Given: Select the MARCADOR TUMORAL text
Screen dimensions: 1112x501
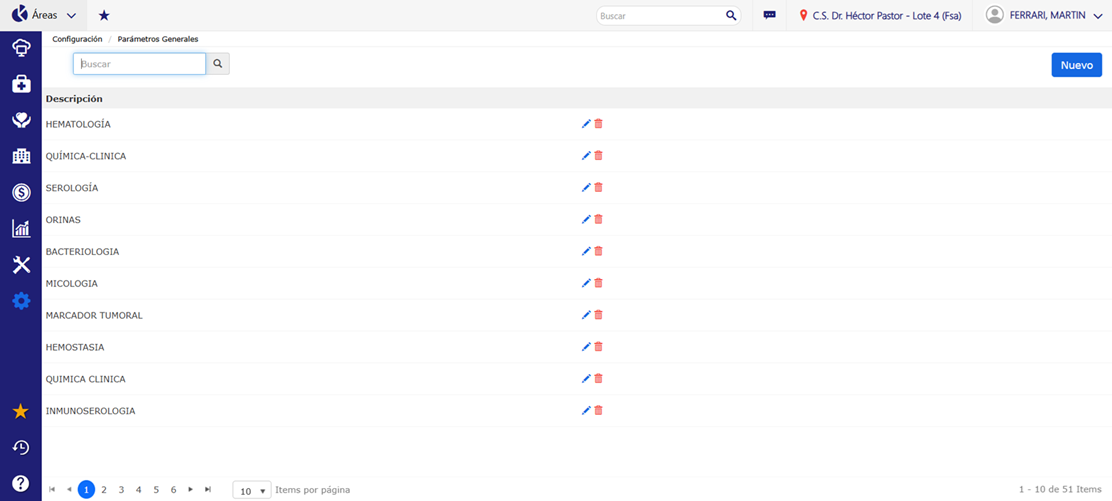Looking at the screenshot, I should (x=94, y=315).
